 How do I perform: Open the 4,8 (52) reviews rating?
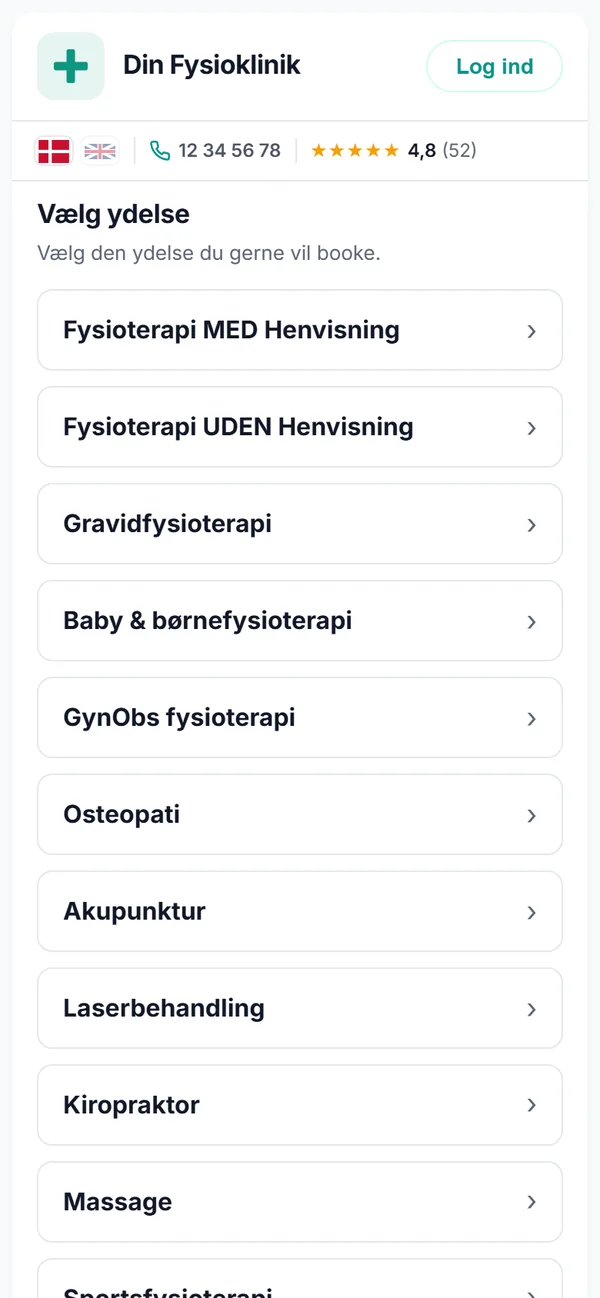[442, 151]
